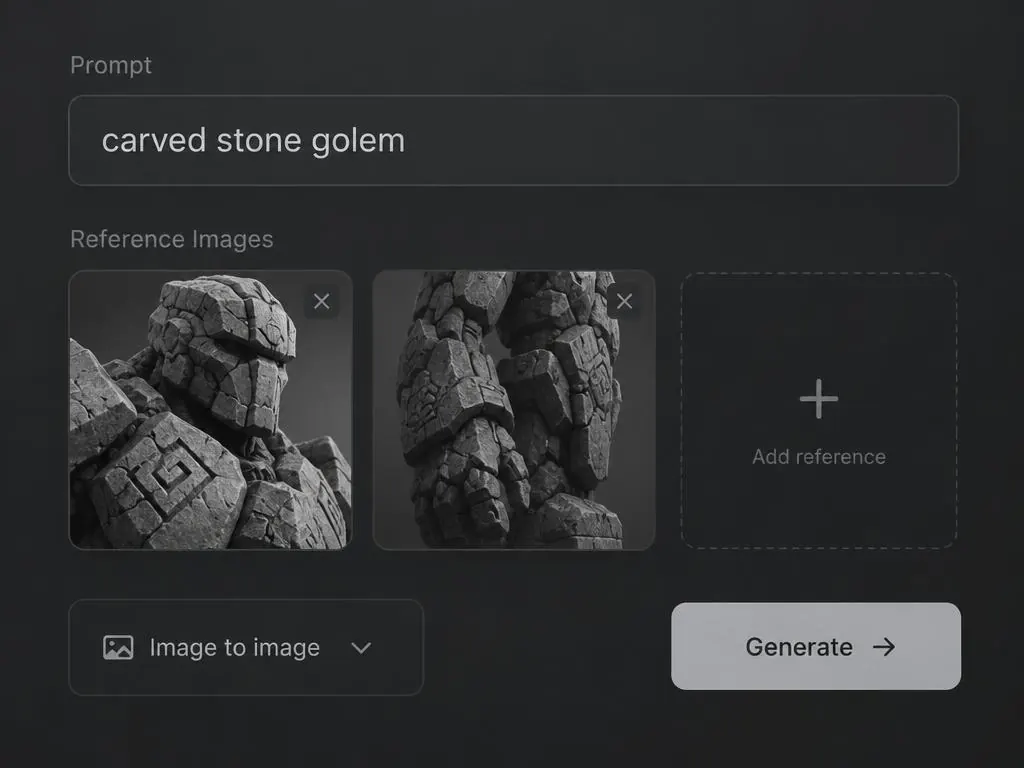Expand the Image to image chevron
This screenshot has height=768, width=1024.
tap(361, 648)
